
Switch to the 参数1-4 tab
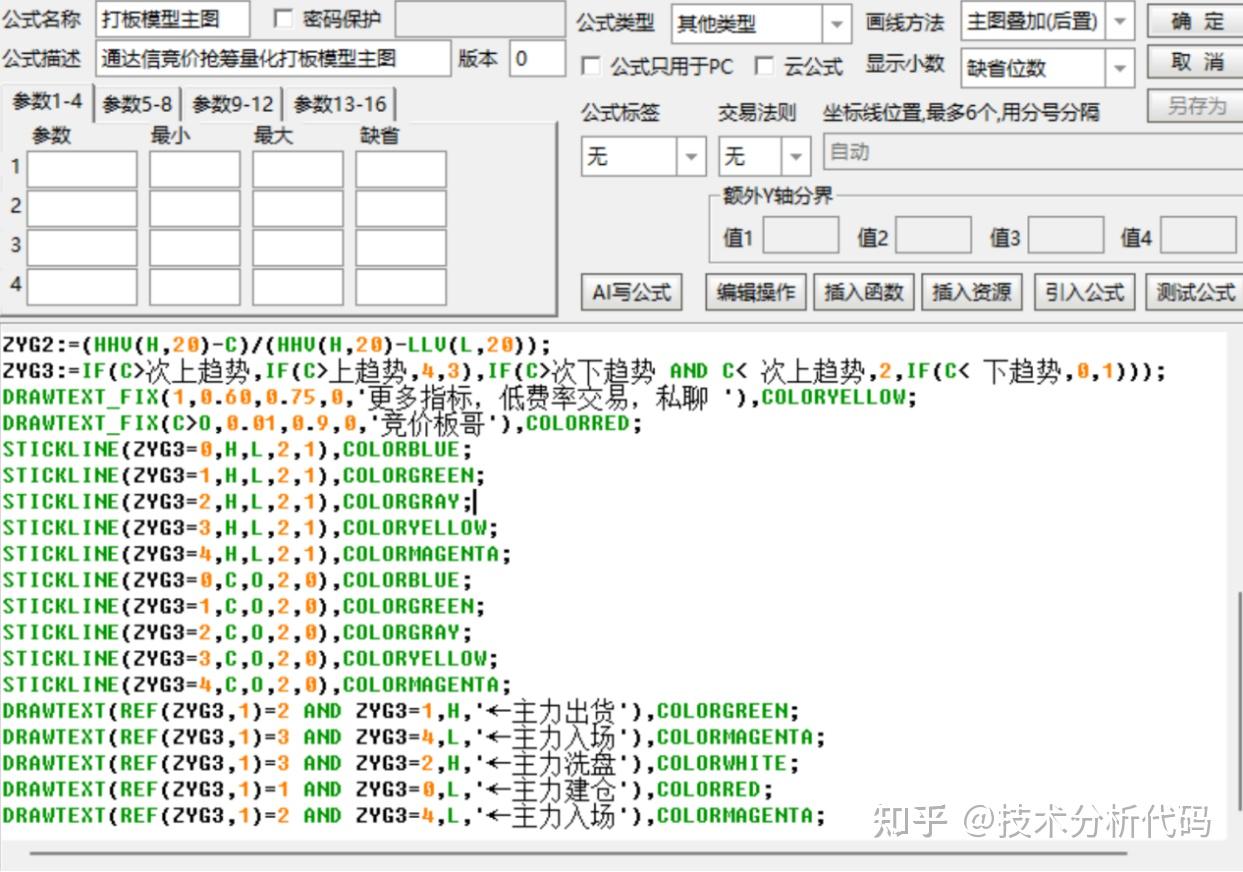(47, 102)
